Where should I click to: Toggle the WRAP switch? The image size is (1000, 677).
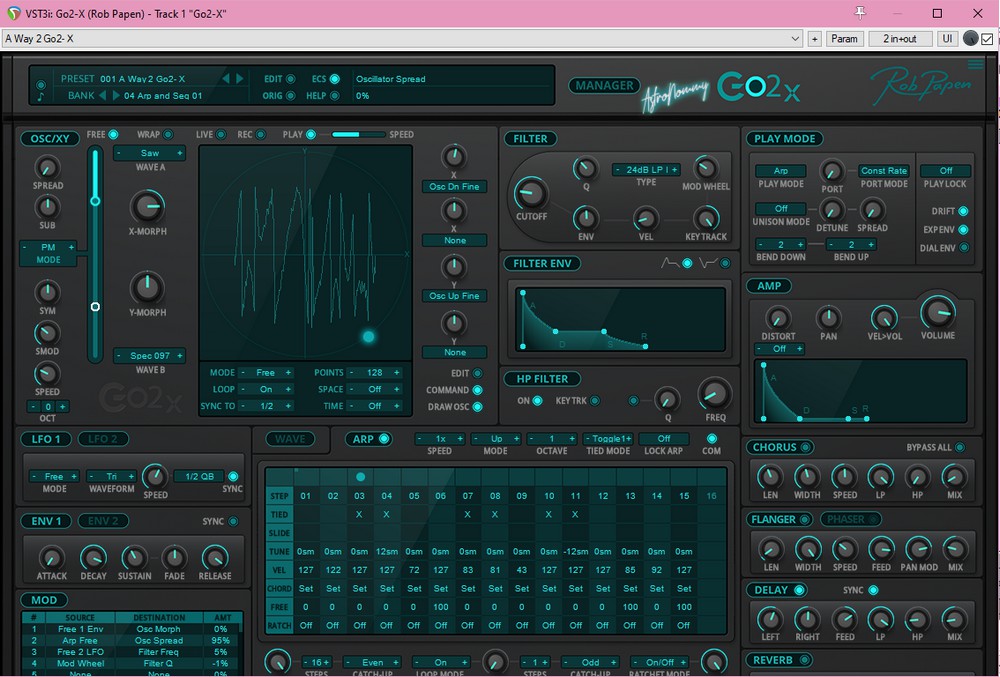click(168, 135)
